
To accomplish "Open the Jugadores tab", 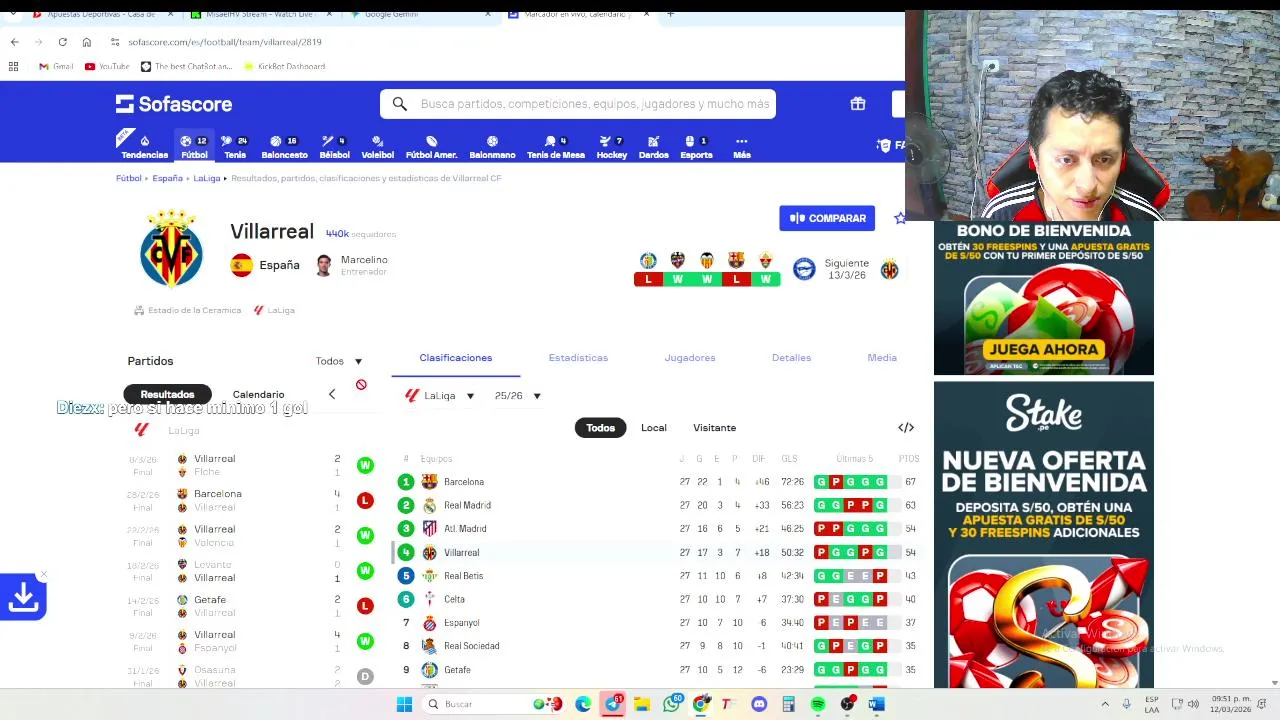I will [x=690, y=357].
